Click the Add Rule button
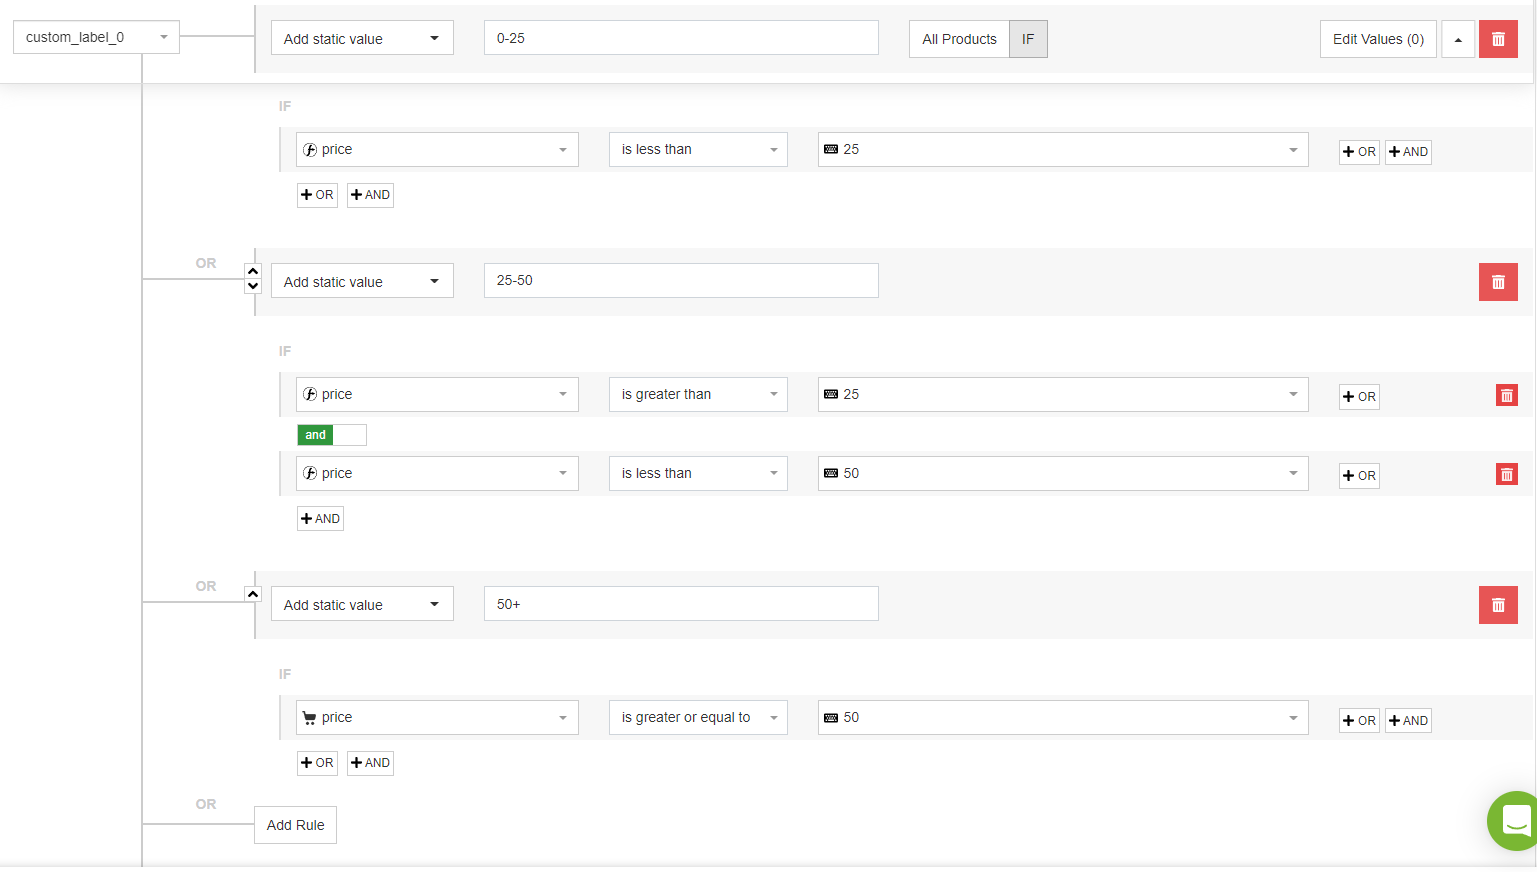 295,825
